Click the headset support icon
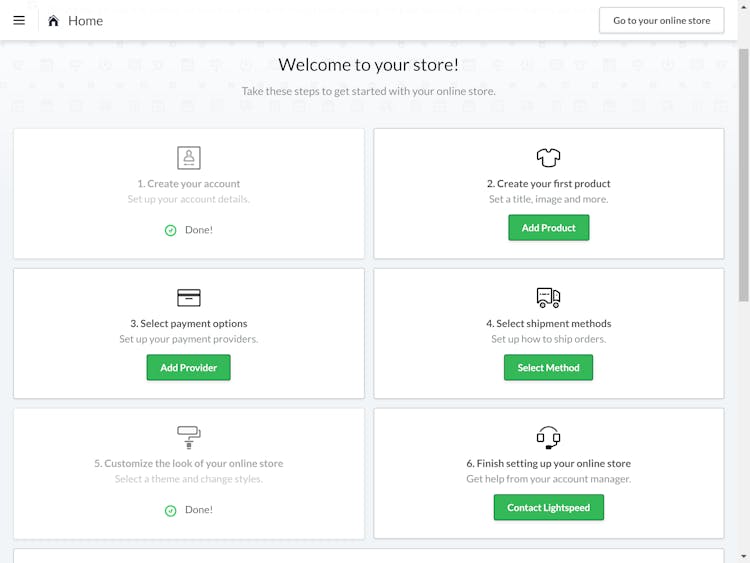Image resolution: width=750 pixels, height=563 pixels. (548, 437)
